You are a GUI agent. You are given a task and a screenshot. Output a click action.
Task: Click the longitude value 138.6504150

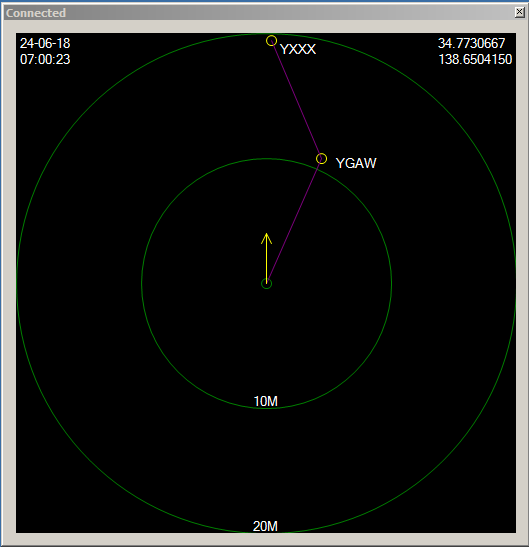pos(475,59)
